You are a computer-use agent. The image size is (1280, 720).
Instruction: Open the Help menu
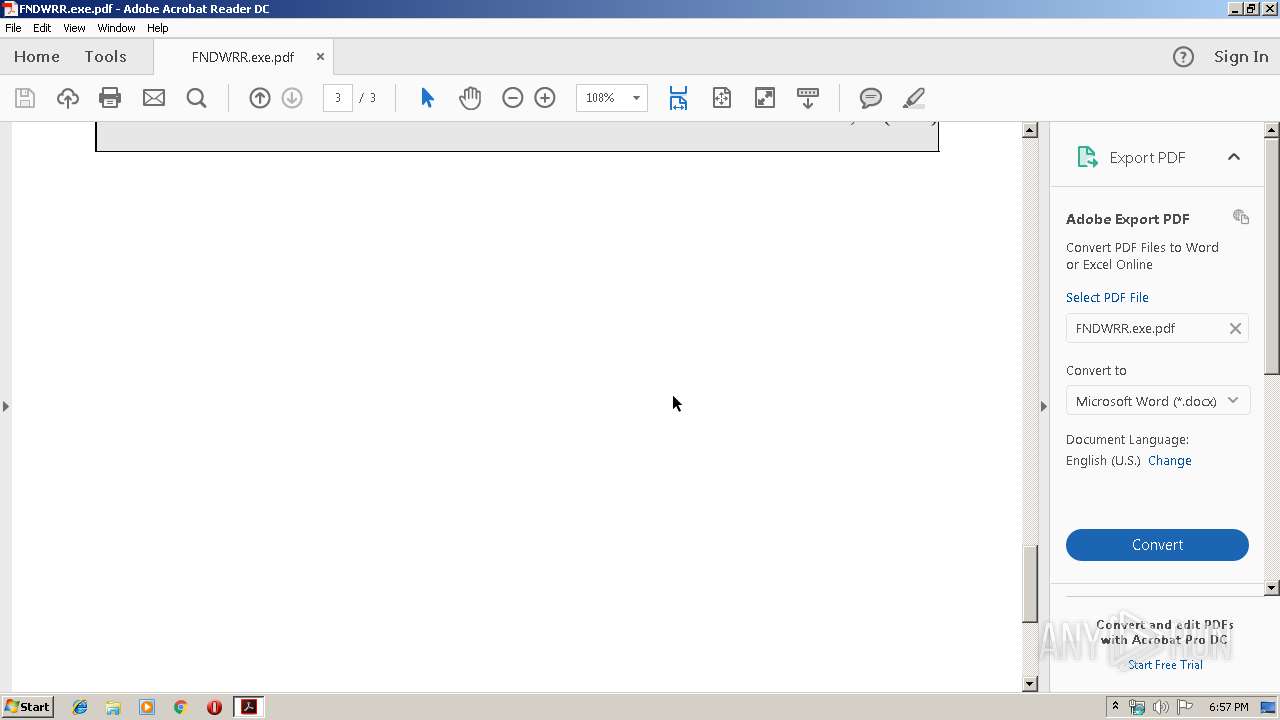[158, 28]
